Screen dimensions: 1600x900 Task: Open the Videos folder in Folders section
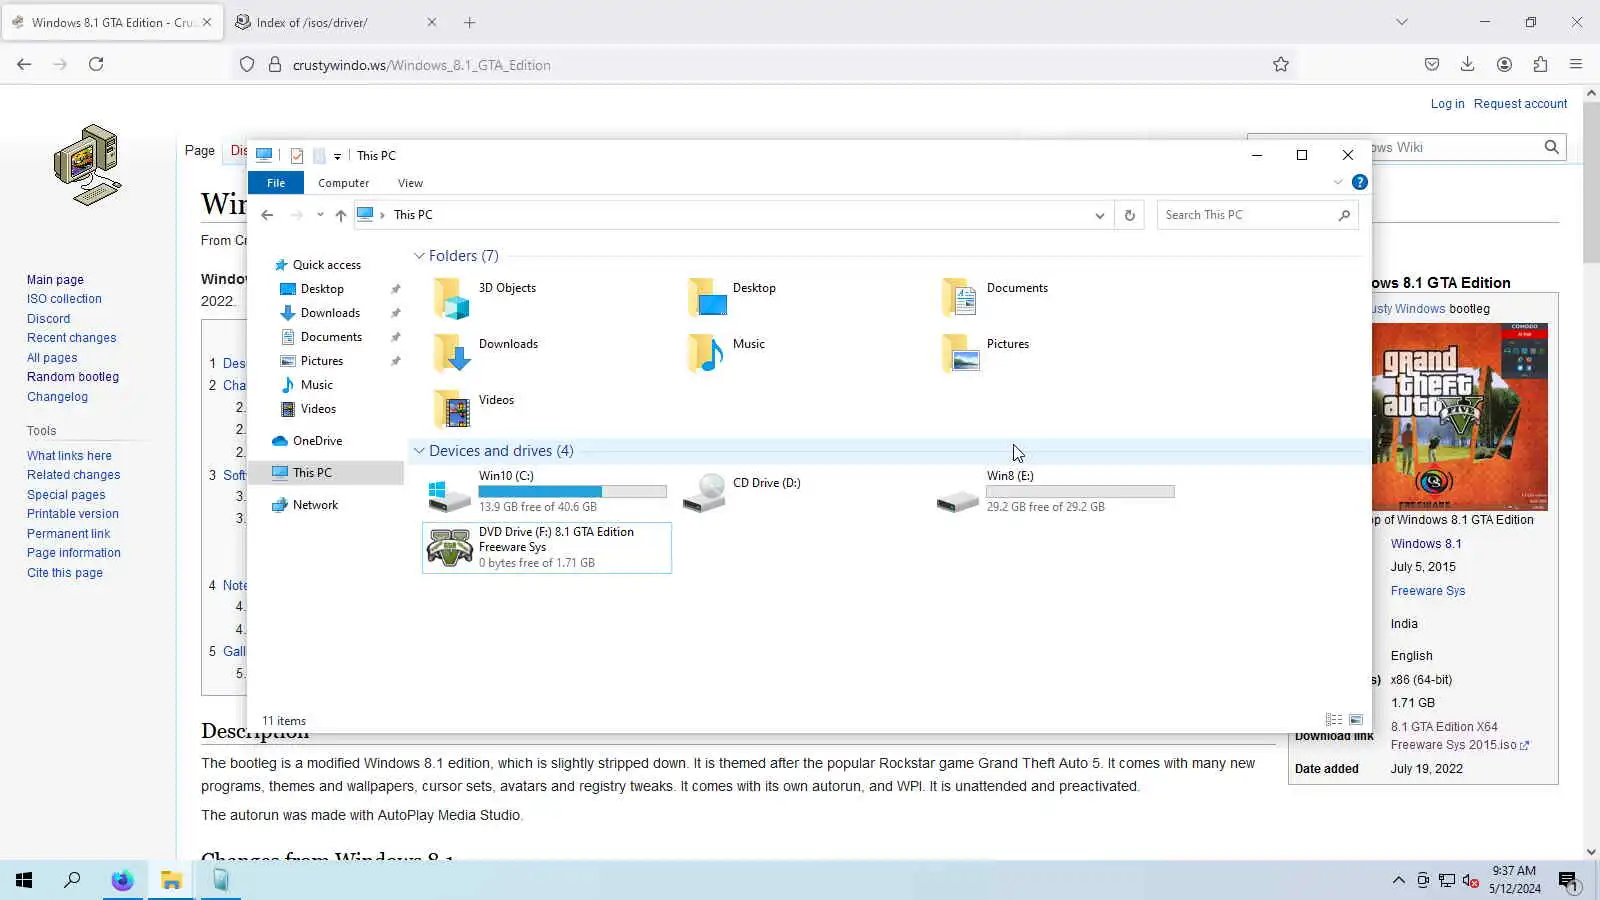[452, 410]
